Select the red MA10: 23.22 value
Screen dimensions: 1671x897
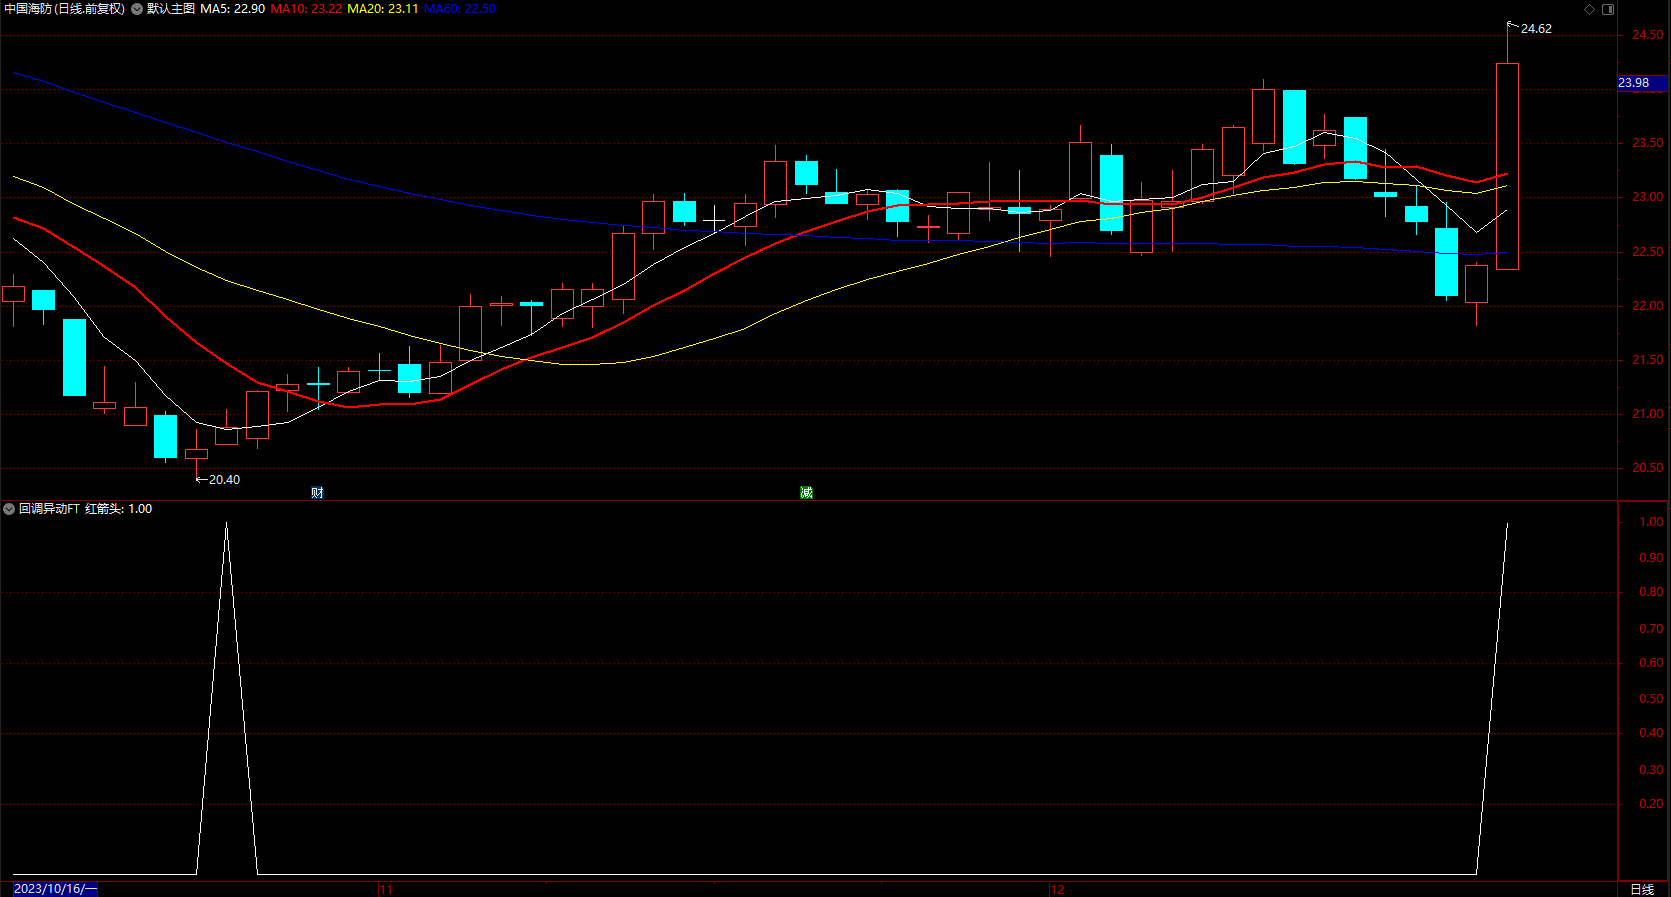coord(306,9)
